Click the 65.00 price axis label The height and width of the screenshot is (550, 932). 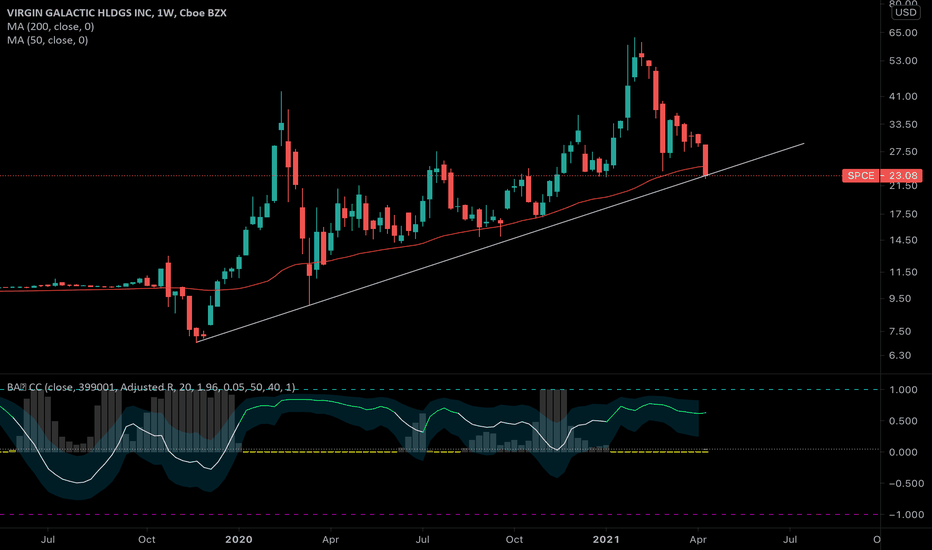903,33
